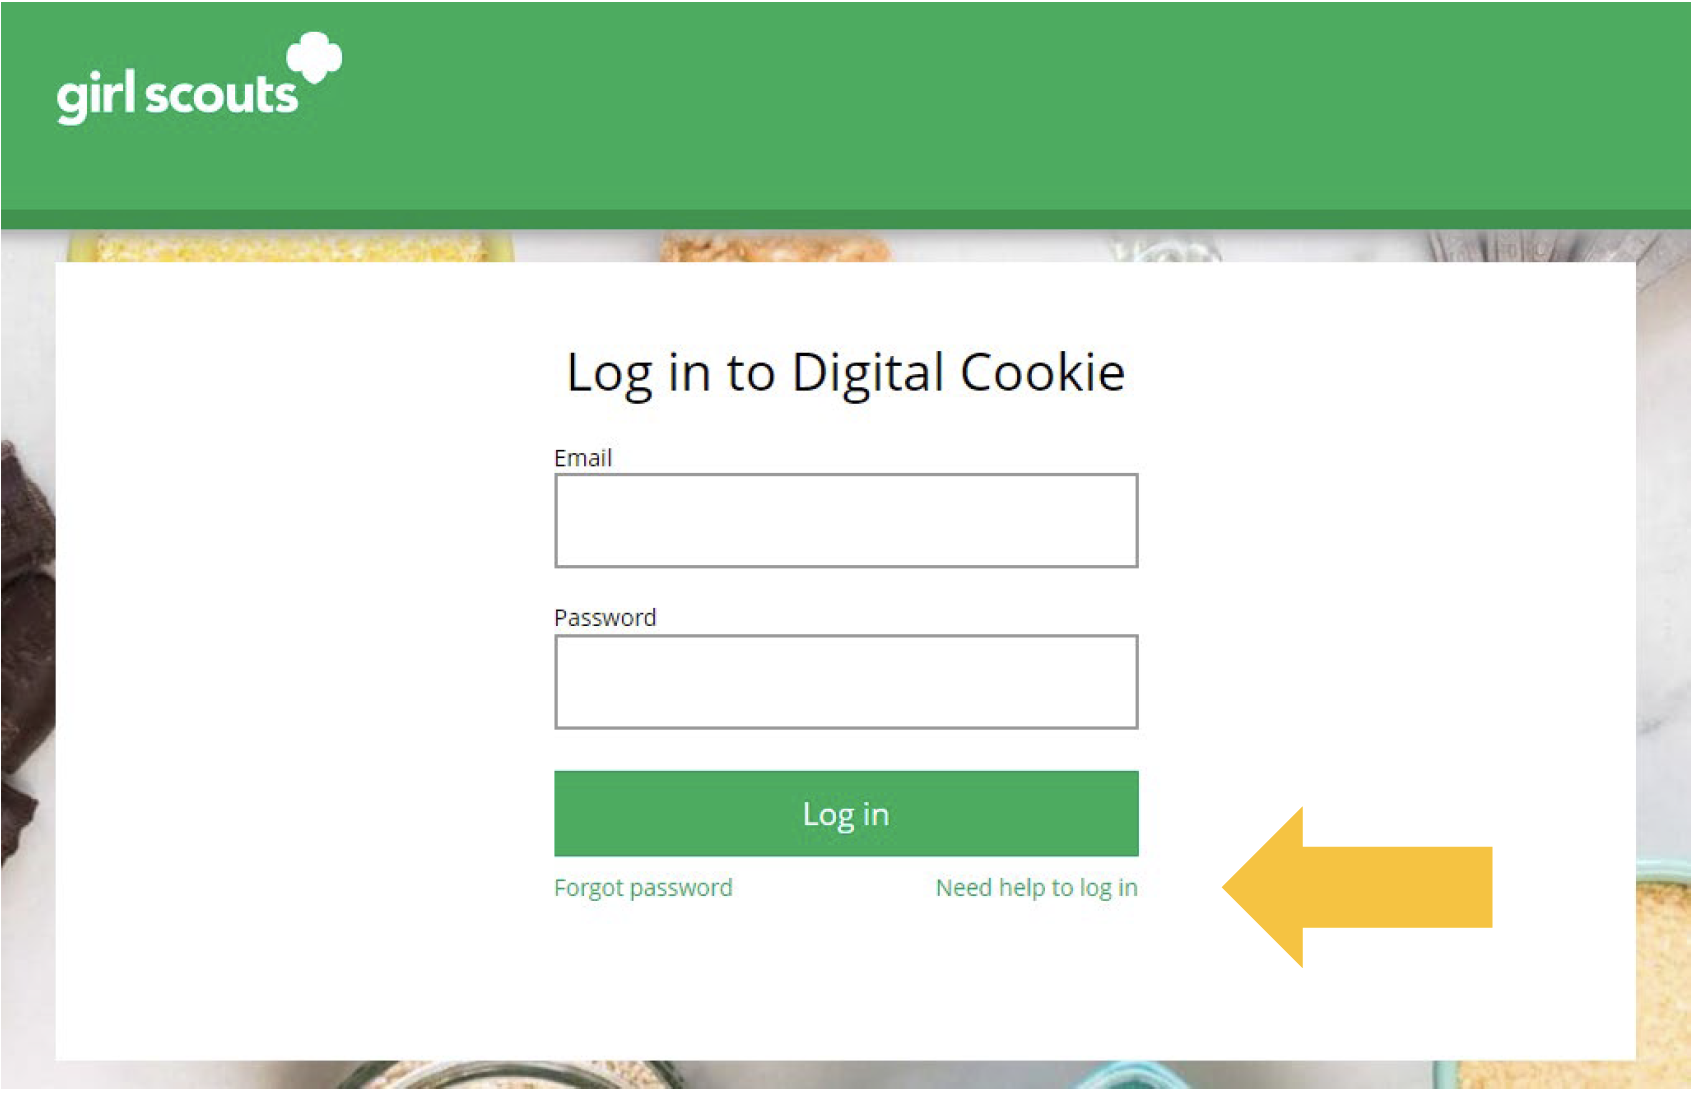Click the green Log in button
The width and height of the screenshot is (1694, 1094).
(846, 814)
